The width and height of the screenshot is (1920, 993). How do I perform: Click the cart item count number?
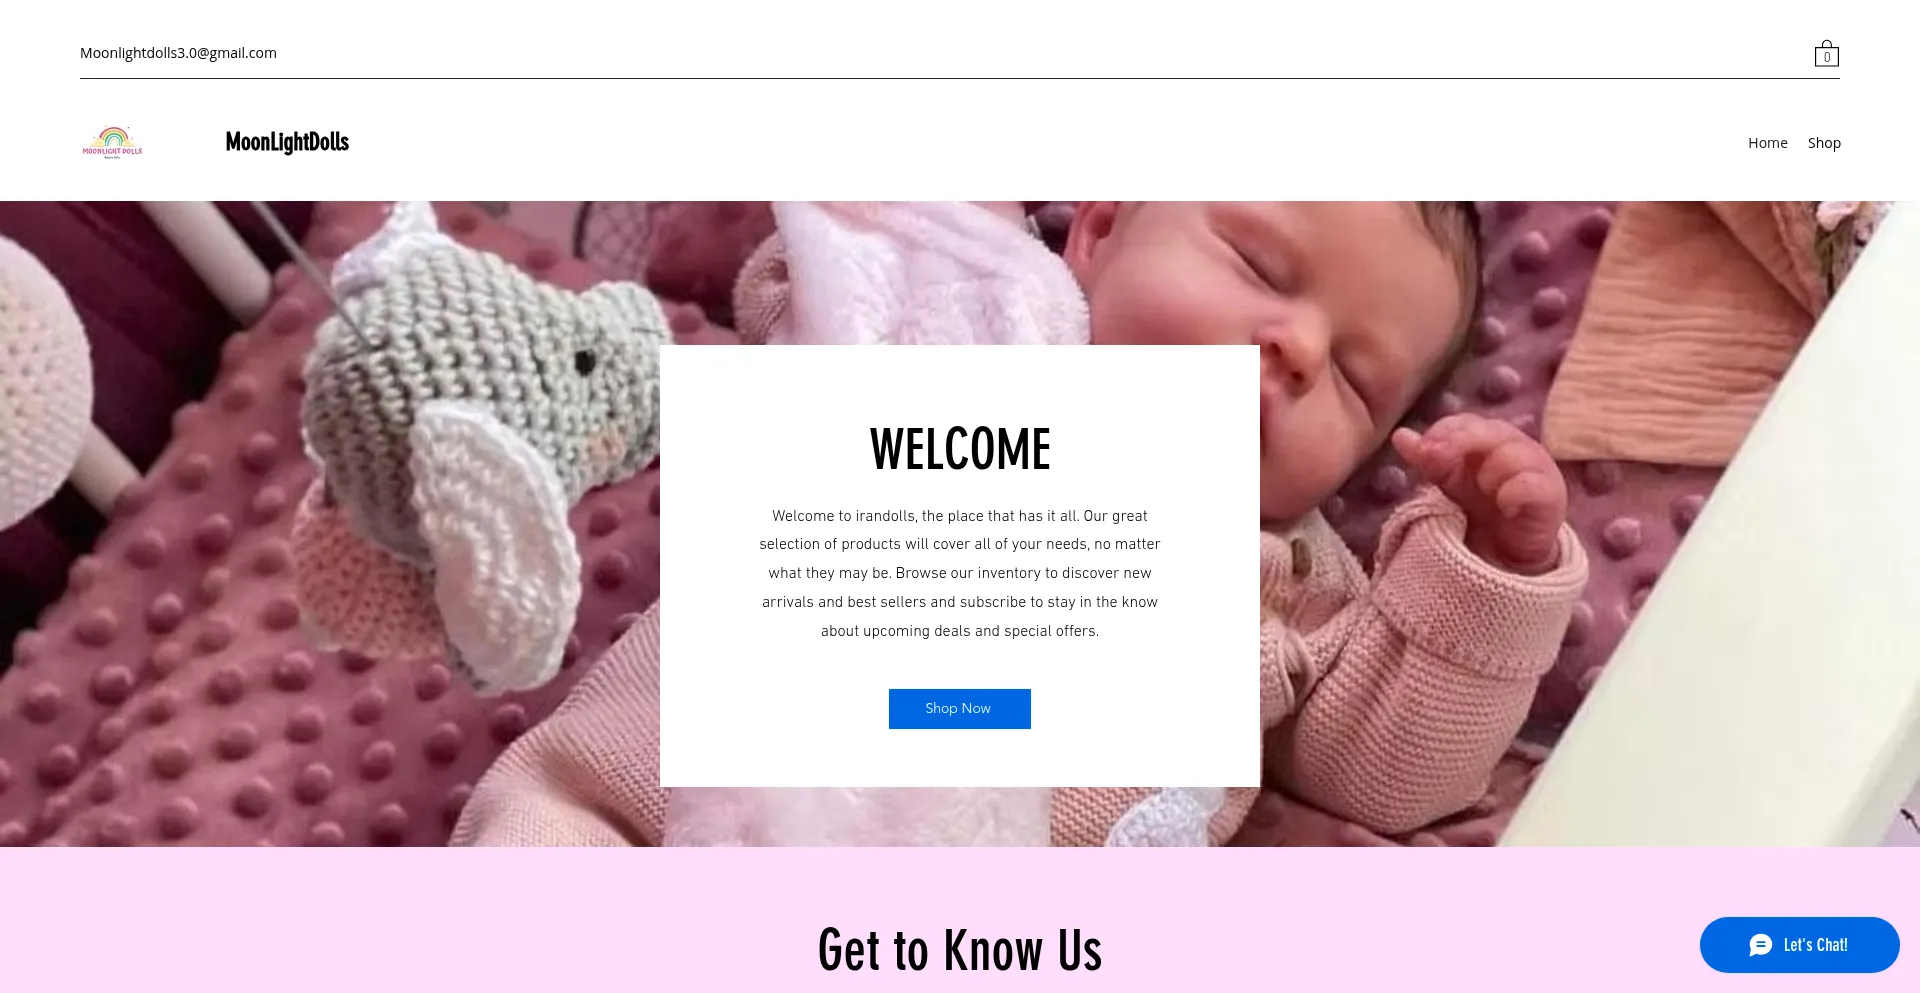1827,58
